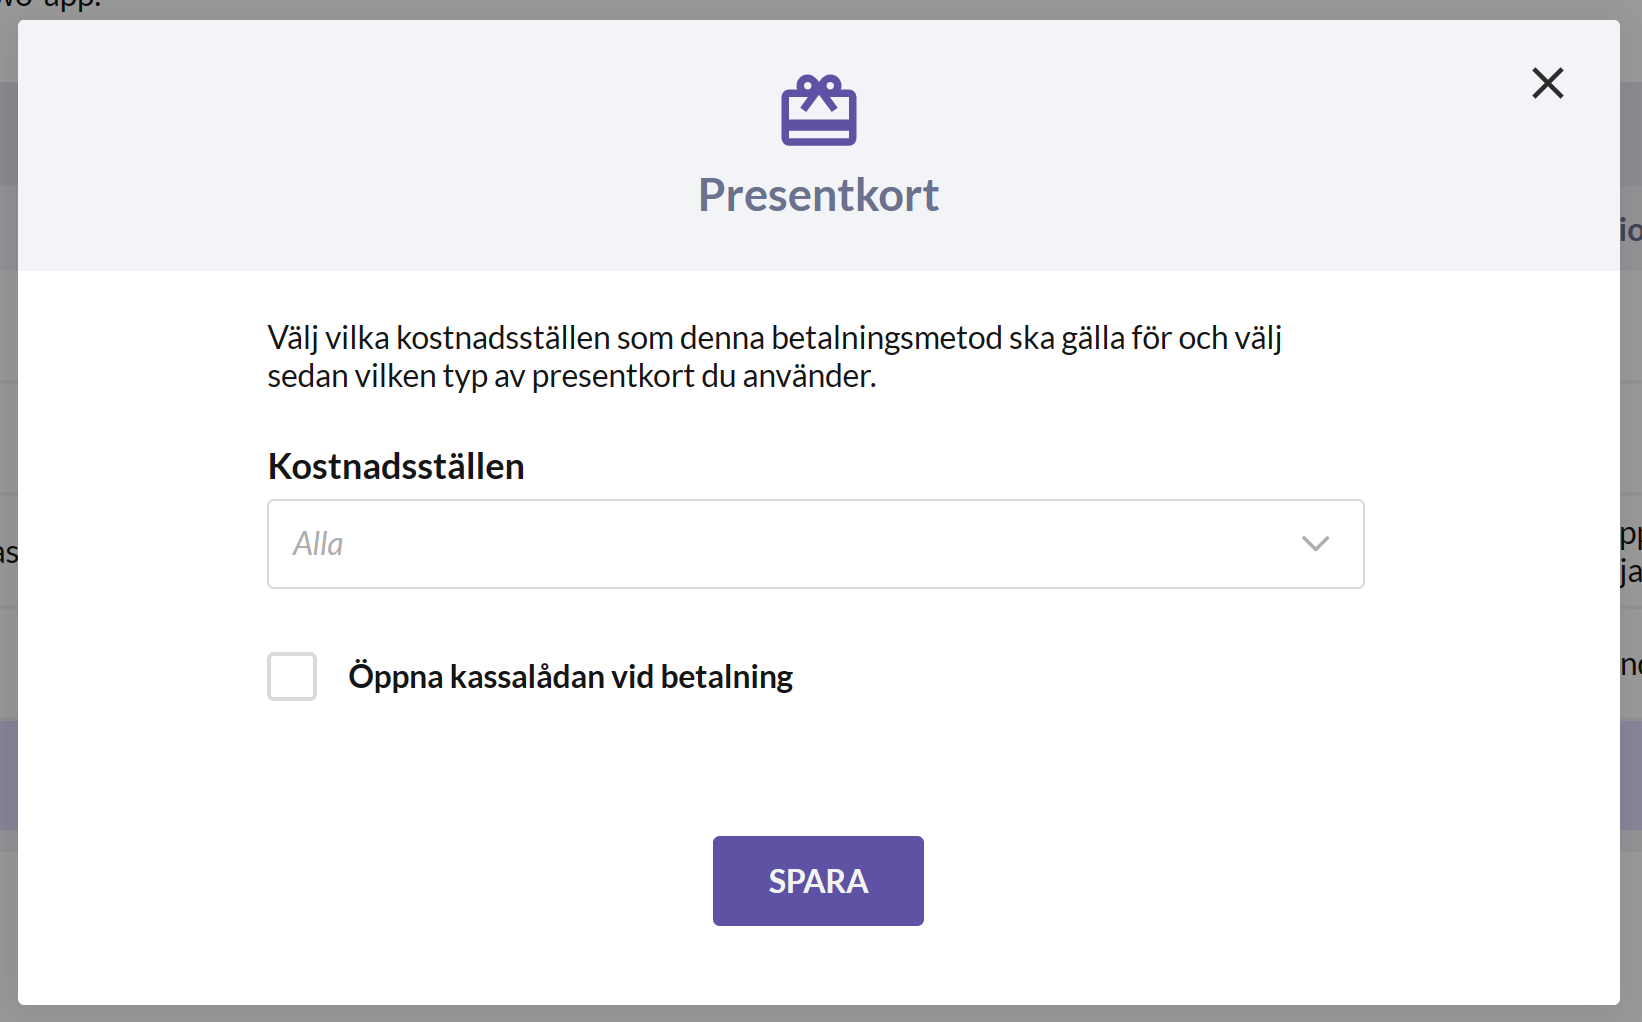Expand the Alla cost center selector
Viewport: 1642px width, 1022px height.
[x=815, y=544]
